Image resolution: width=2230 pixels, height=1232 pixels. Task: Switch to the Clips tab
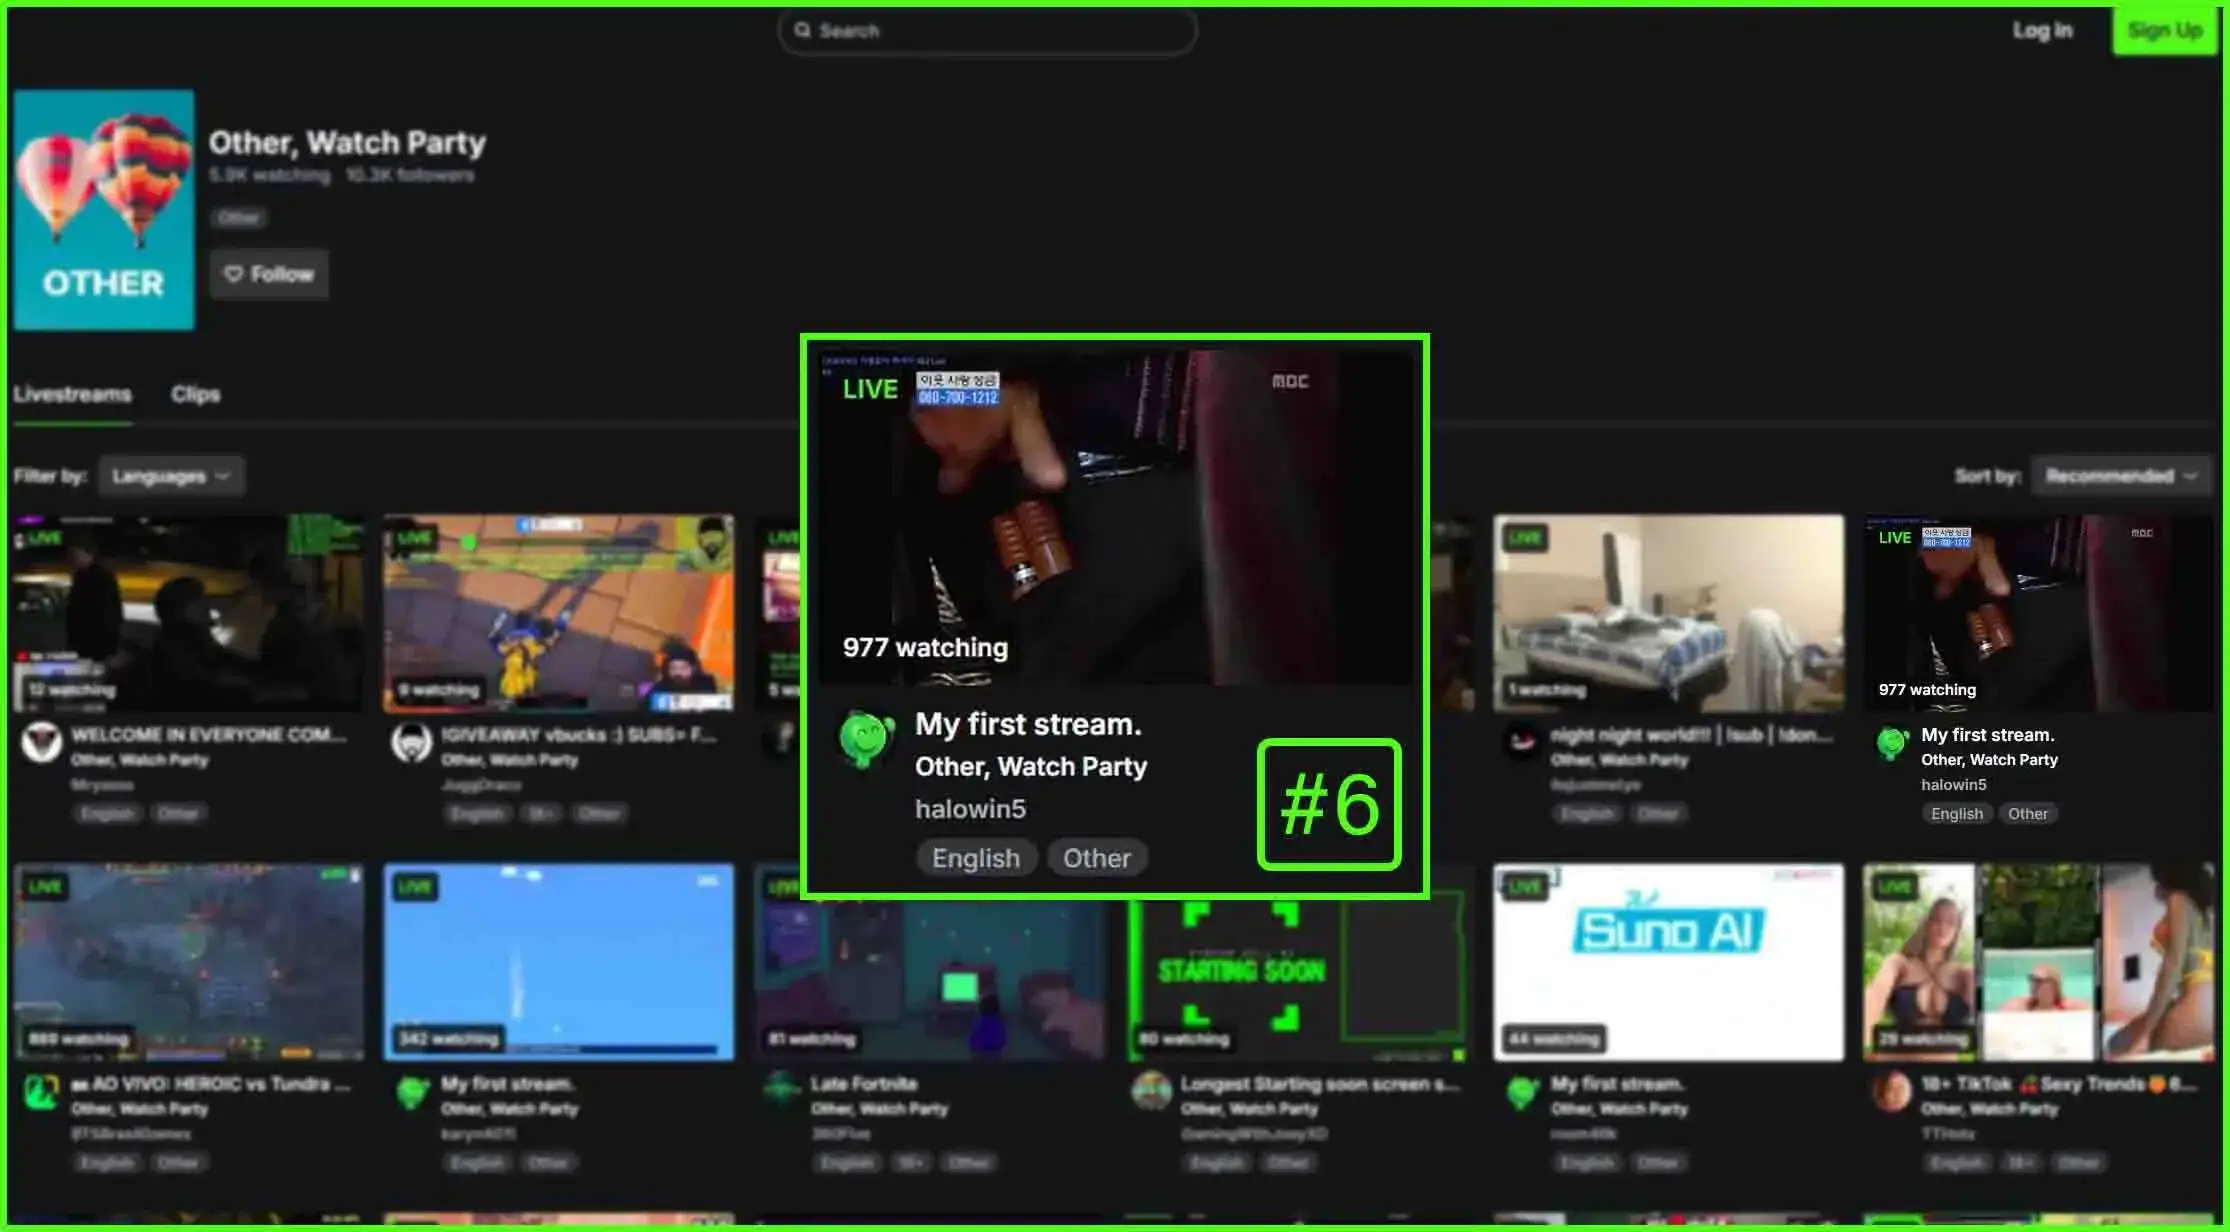click(195, 394)
